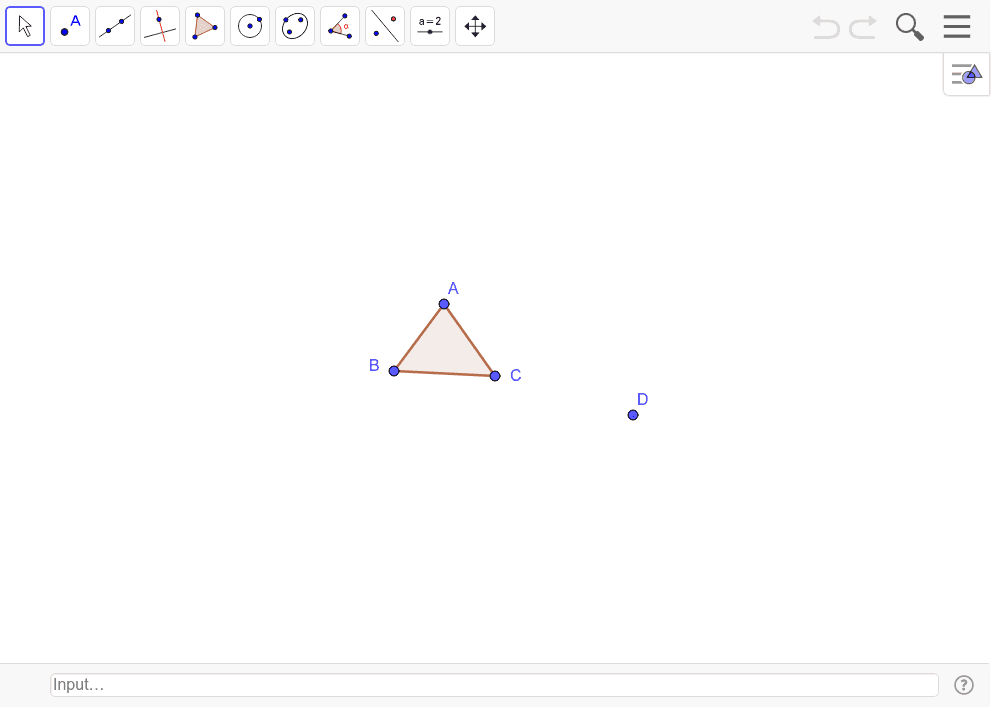This screenshot has width=991, height=708.
Task: Select Reflect about Line tool
Action: (x=385, y=26)
